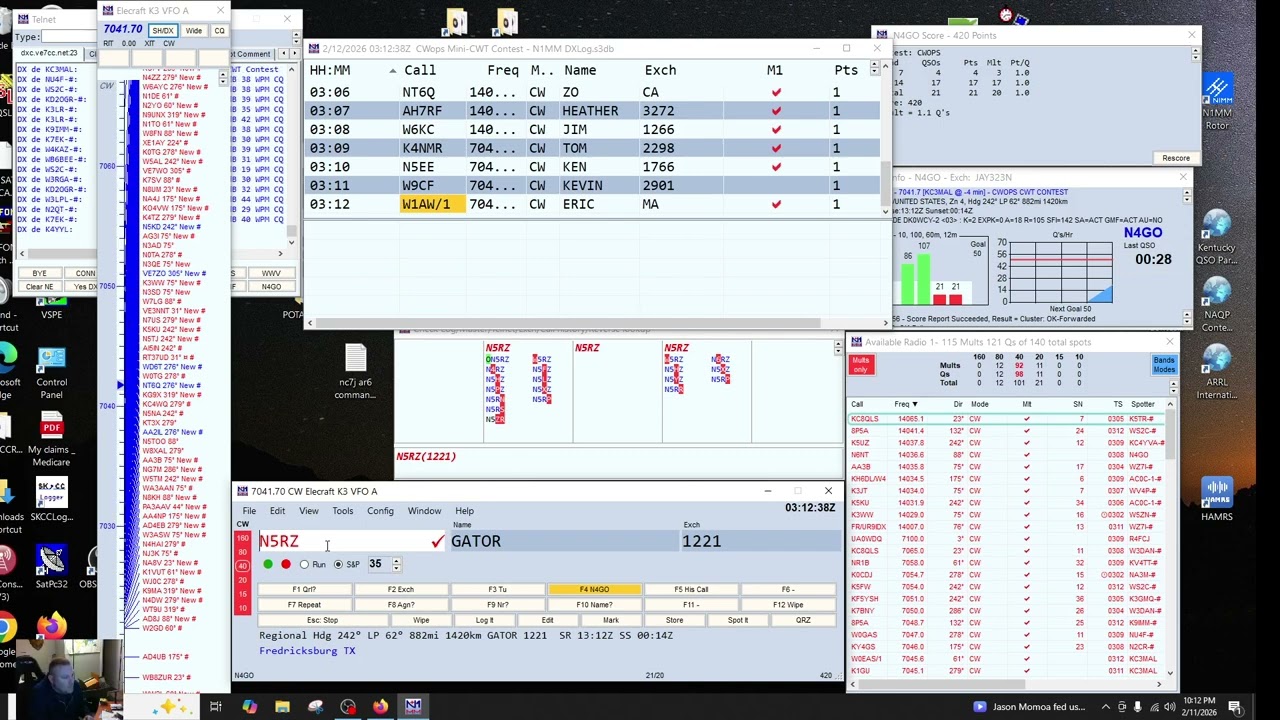The width and height of the screenshot is (1280, 720).
Task: Click the Exch field showing 1221
Action: coord(760,541)
